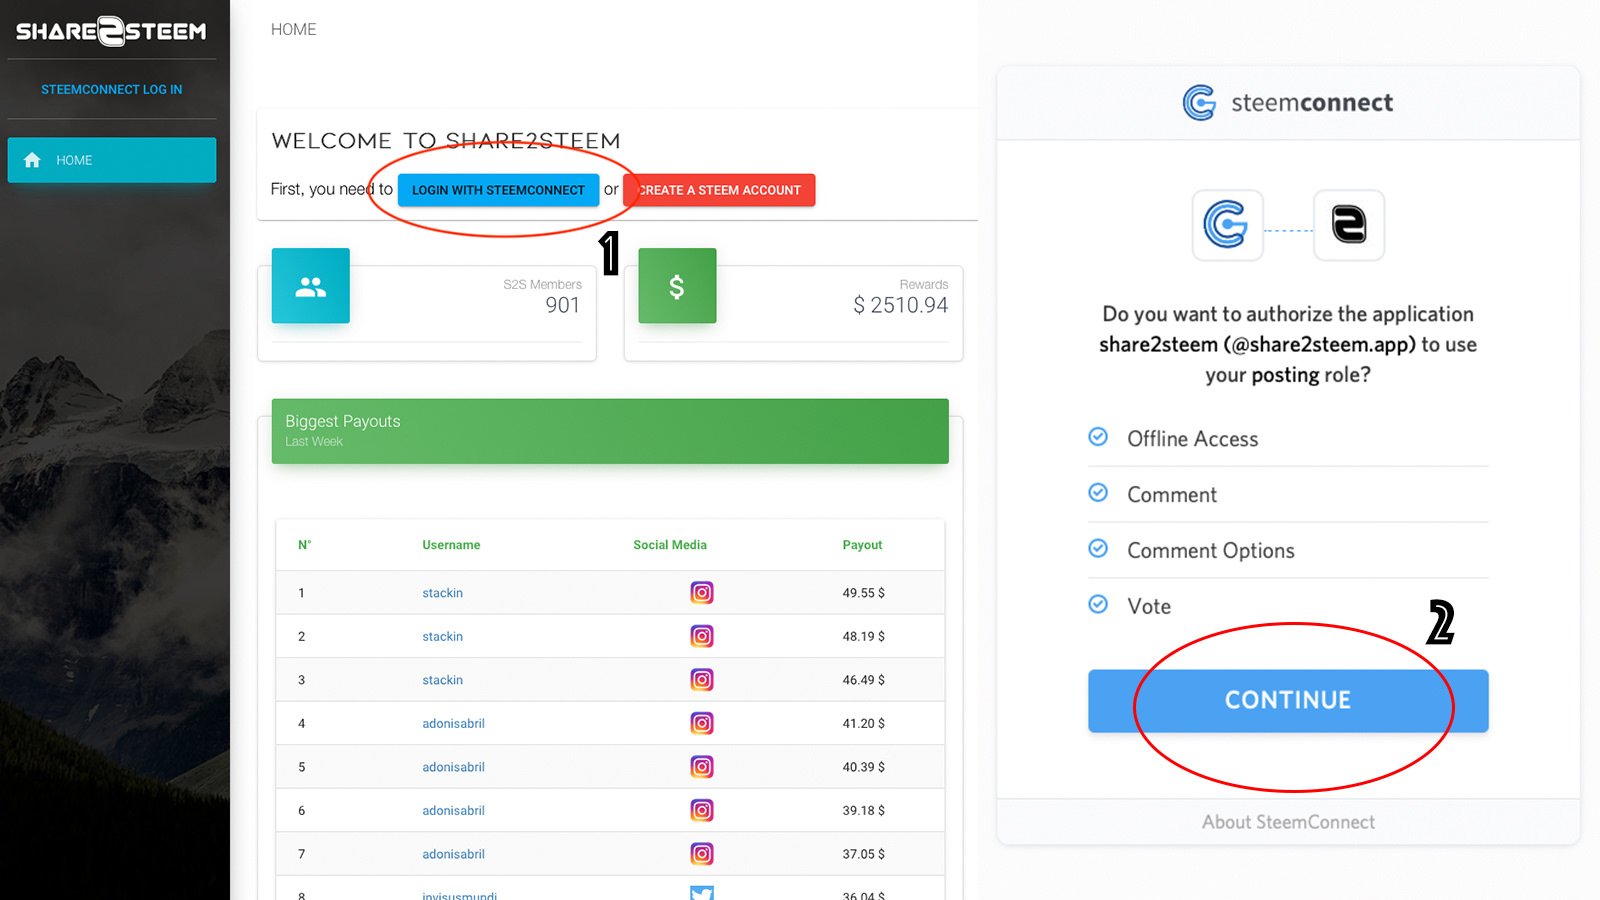The image size is (1600, 900).
Task: Click the Comment Options label
Action: (1210, 551)
